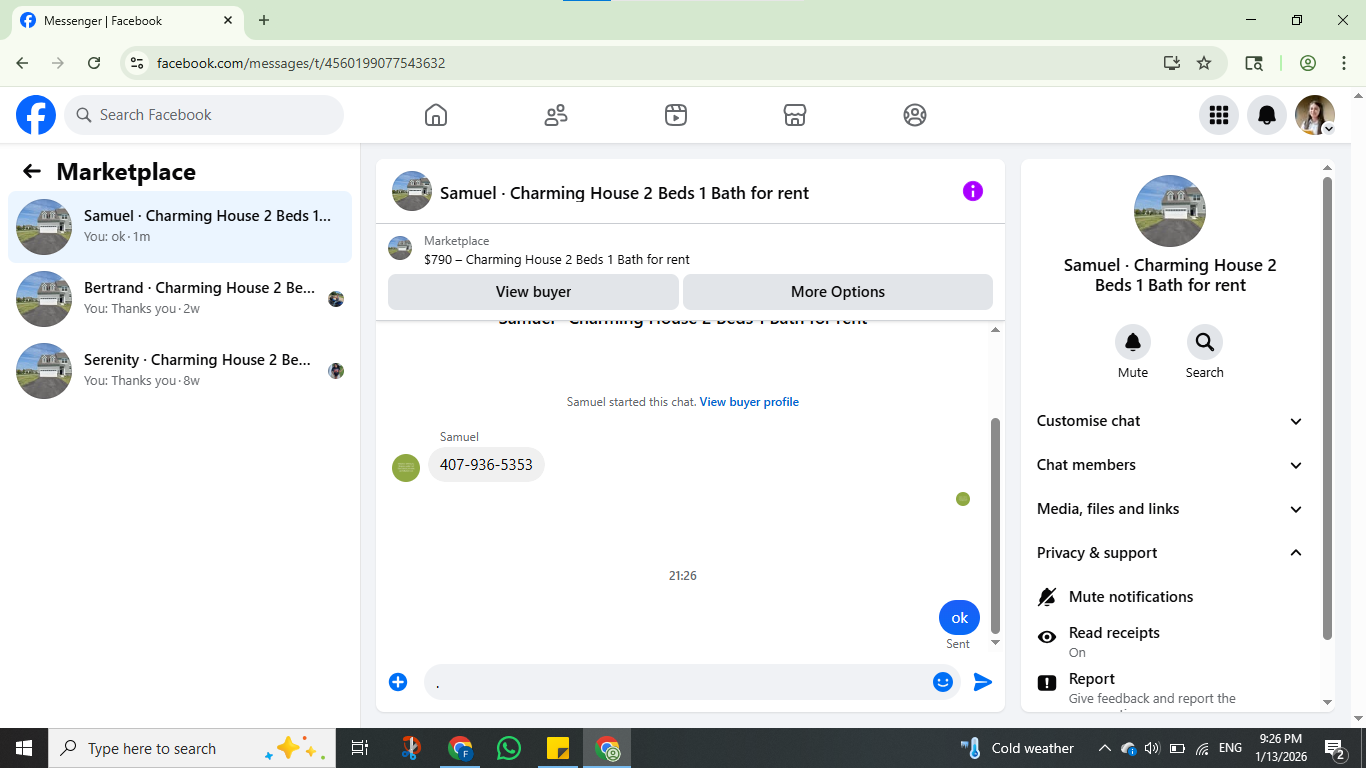This screenshot has height=768, width=1366.
Task: Choose an emoji in message box
Action: (x=943, y=682)
